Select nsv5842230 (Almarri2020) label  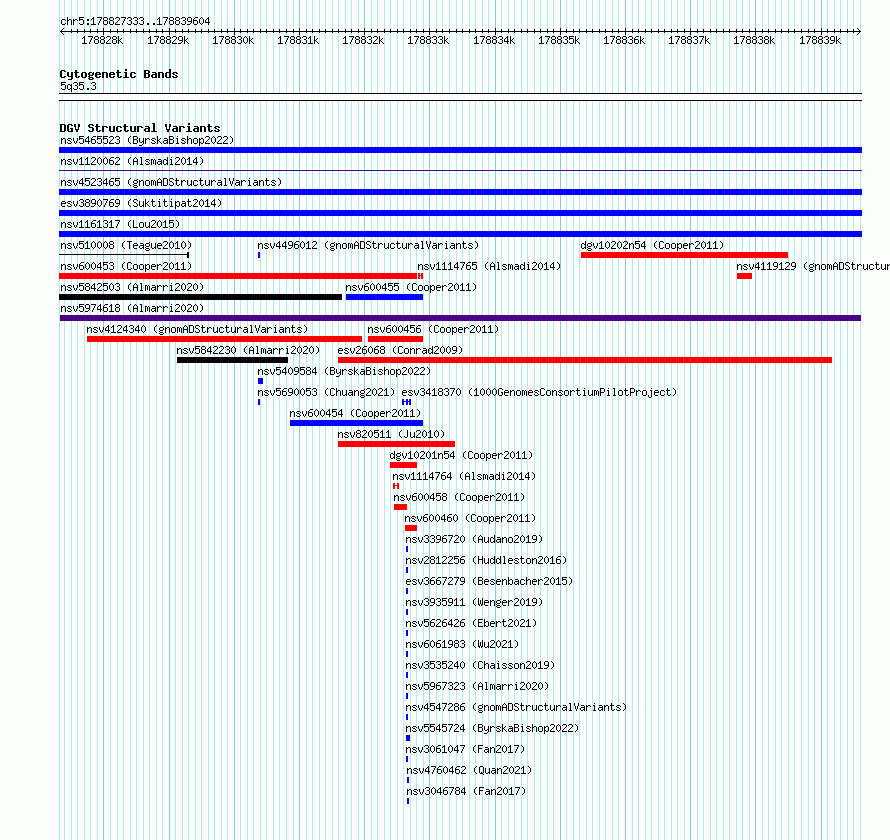click(x=248, y=350)
